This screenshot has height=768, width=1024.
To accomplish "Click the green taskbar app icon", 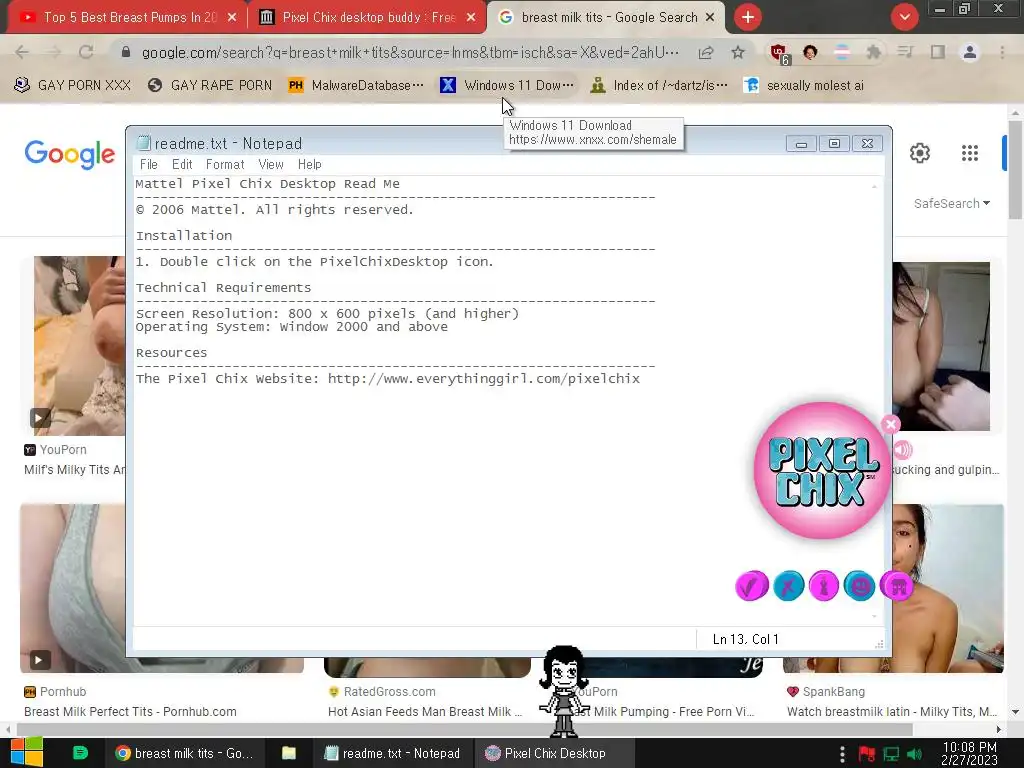I will point(80,753).
